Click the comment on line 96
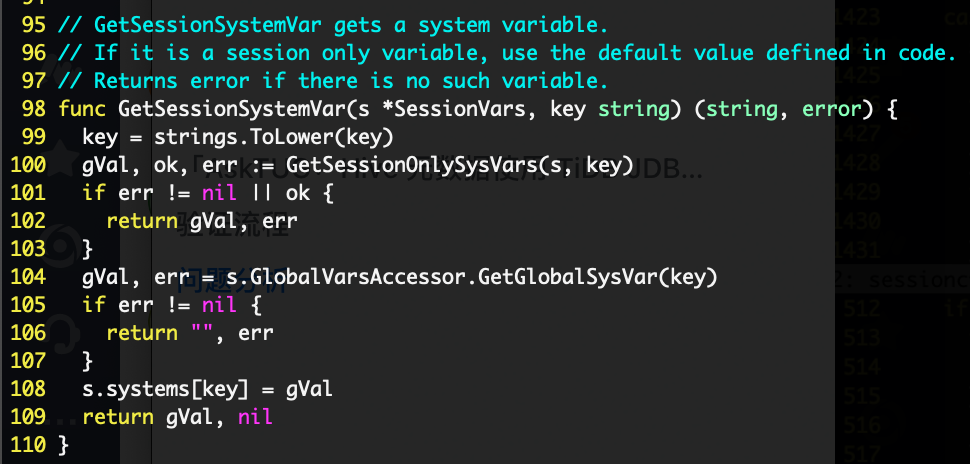 [x=507, y=53]
